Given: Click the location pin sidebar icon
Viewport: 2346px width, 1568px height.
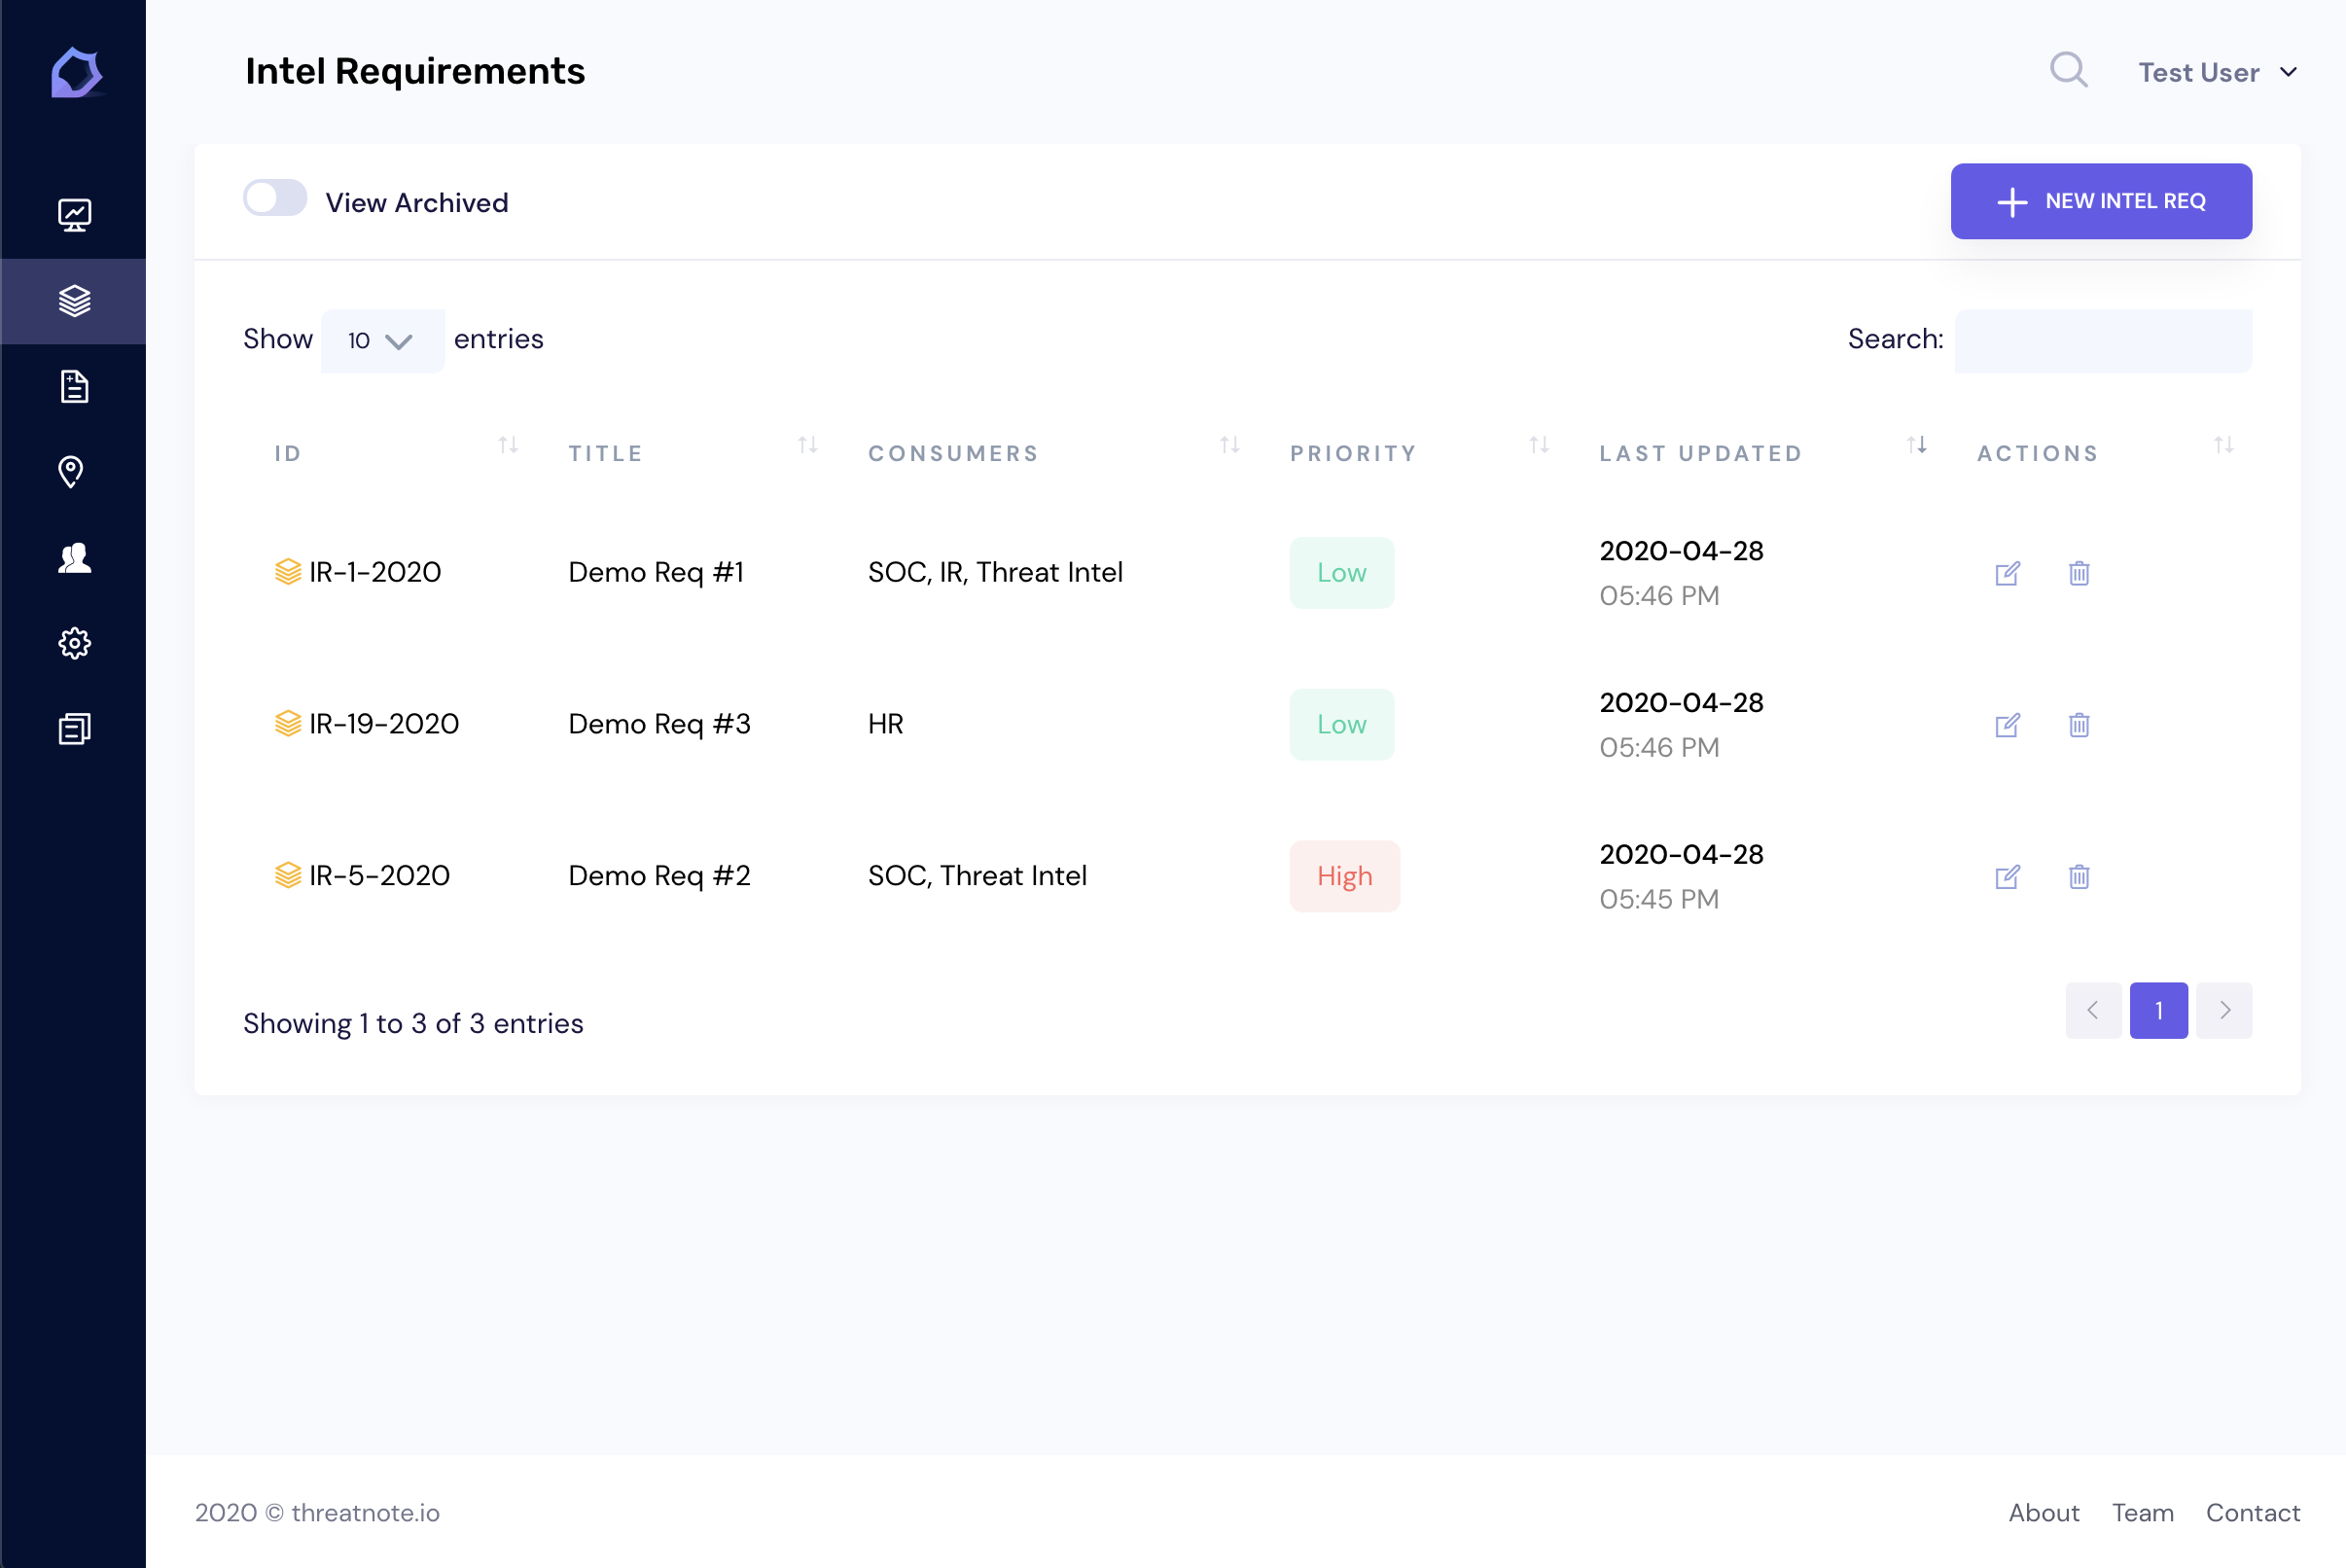Looking at the screenshot, I should click(x=71, y=471).
